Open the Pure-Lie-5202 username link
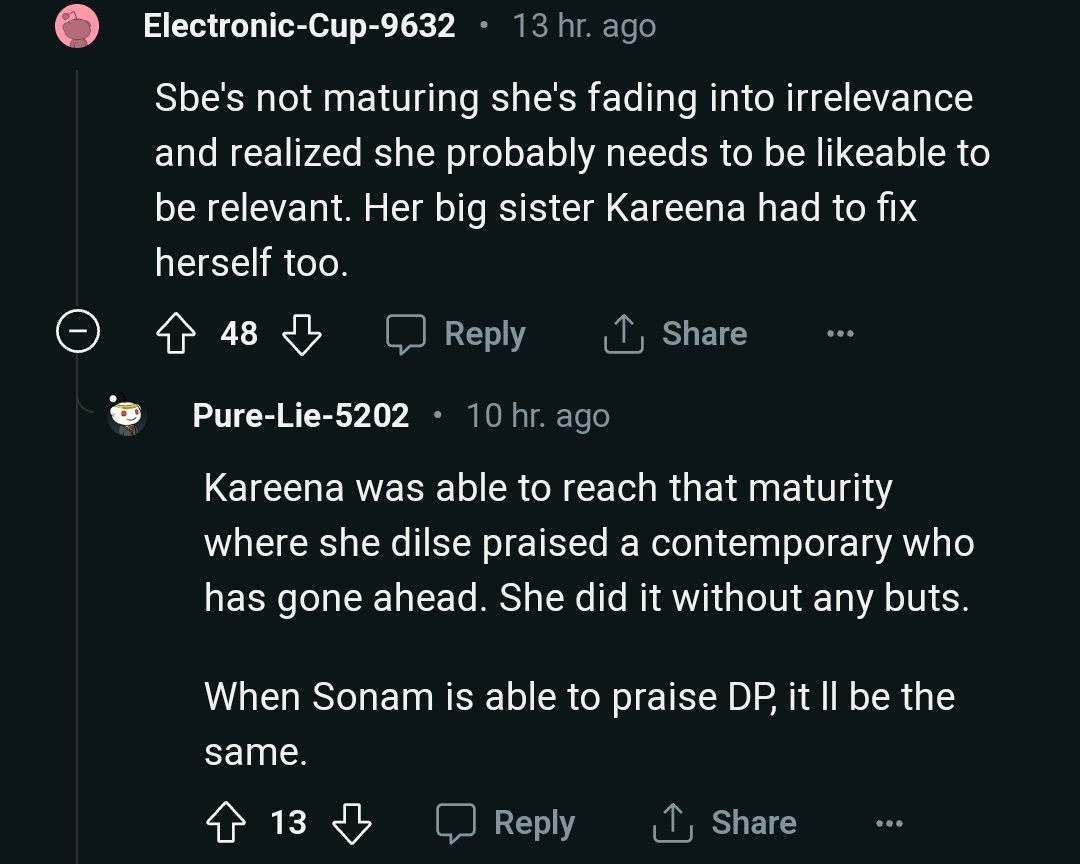The width and height of the screenshot is (1080, 864). (x=300, y=416)
